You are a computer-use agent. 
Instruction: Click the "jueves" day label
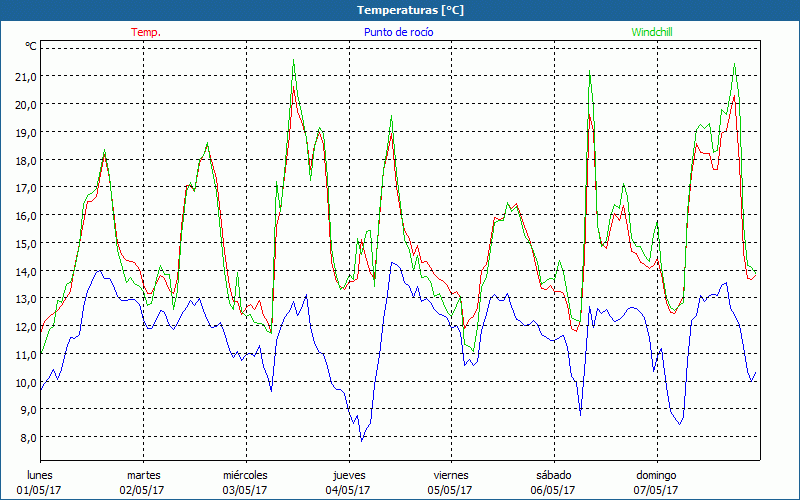pyautogui.click(x=348, y=475)
